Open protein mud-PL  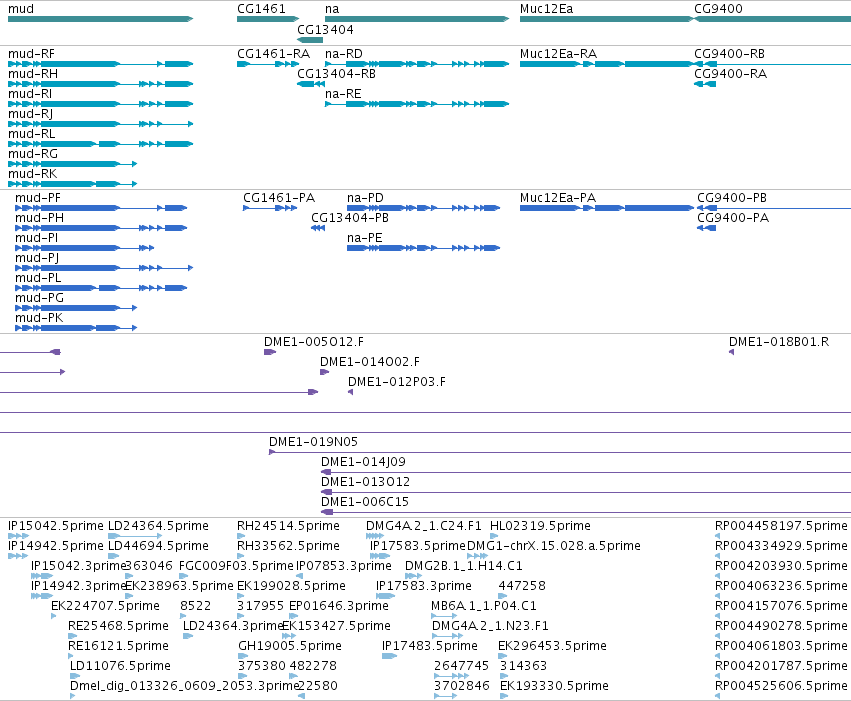point(101,288)
